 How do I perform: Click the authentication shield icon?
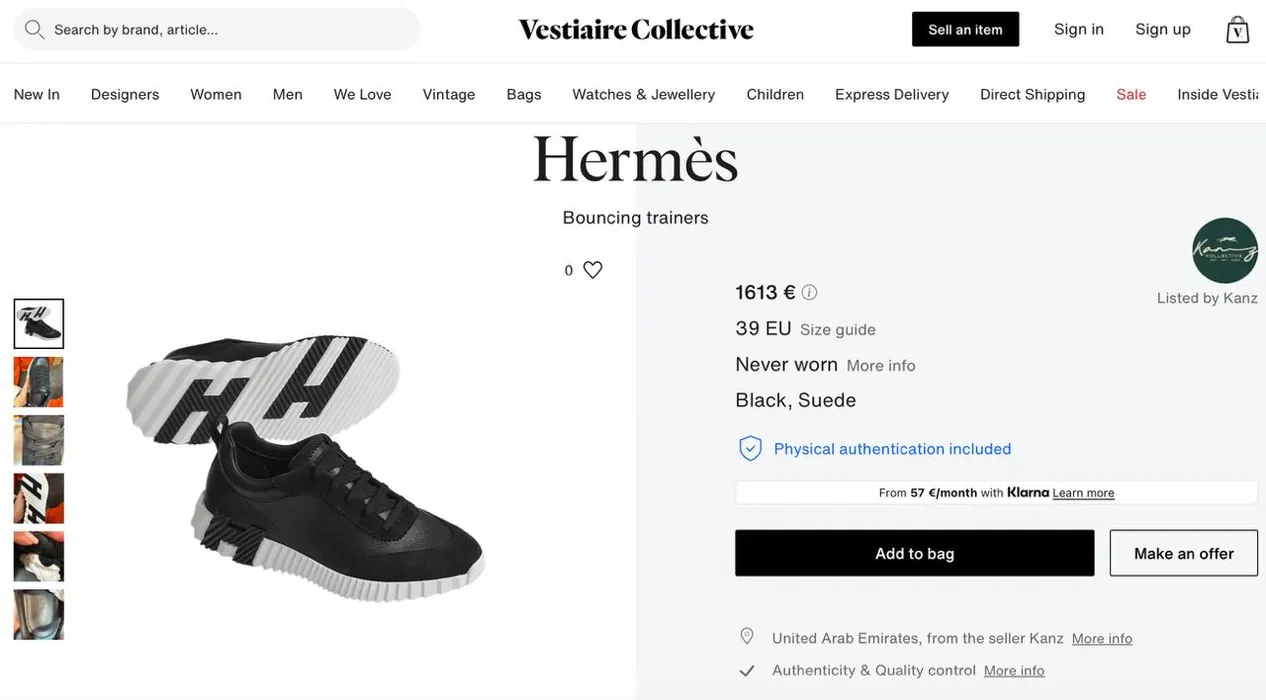point(750,449)
